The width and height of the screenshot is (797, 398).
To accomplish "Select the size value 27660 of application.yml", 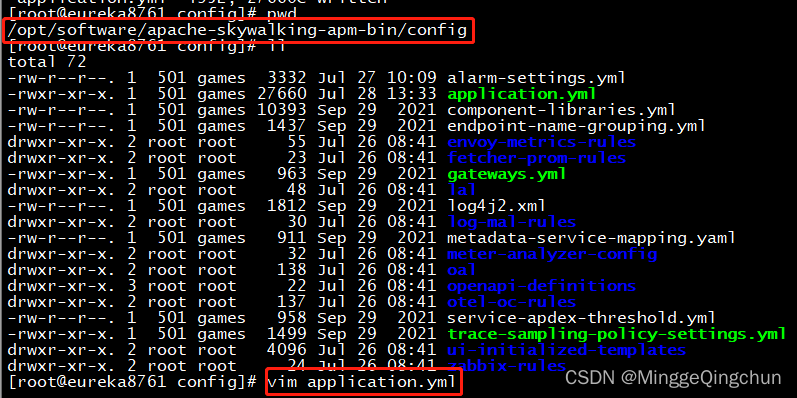I will tap(282, 95).
